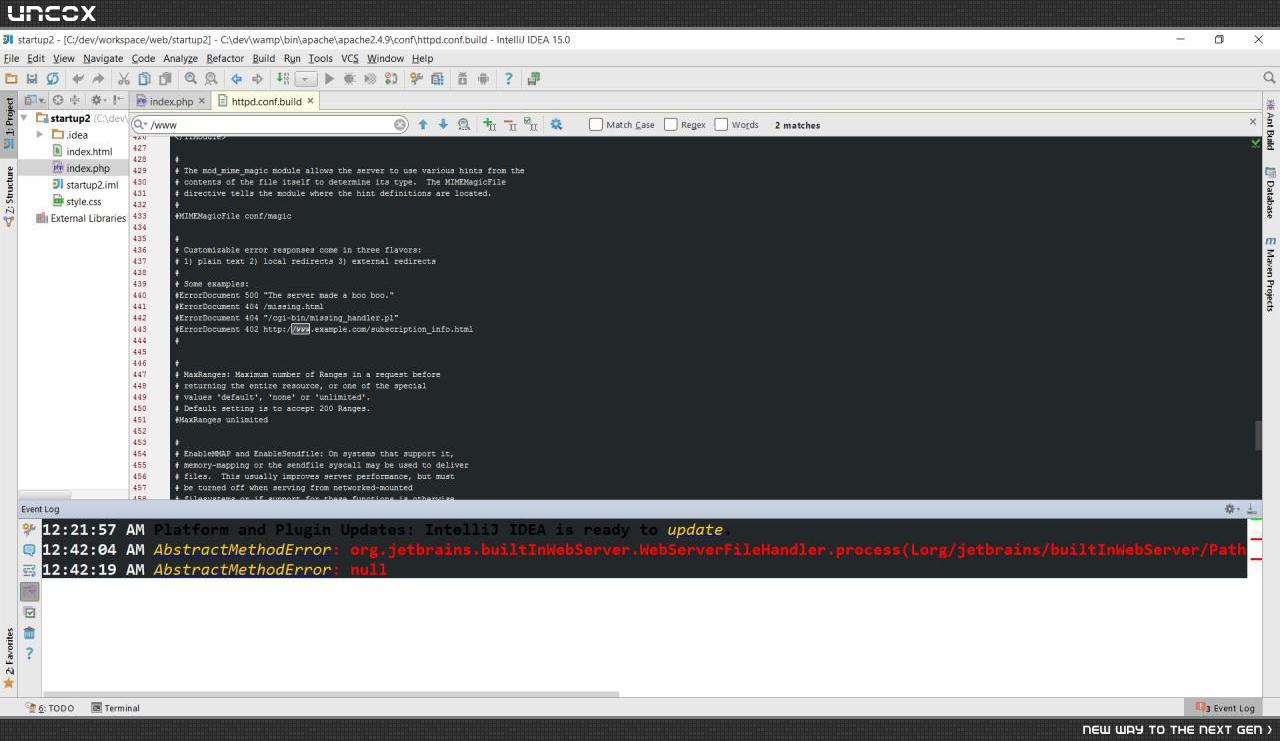Expand the .idea folder
1280x741 pixels.
(x=40, y=134)
